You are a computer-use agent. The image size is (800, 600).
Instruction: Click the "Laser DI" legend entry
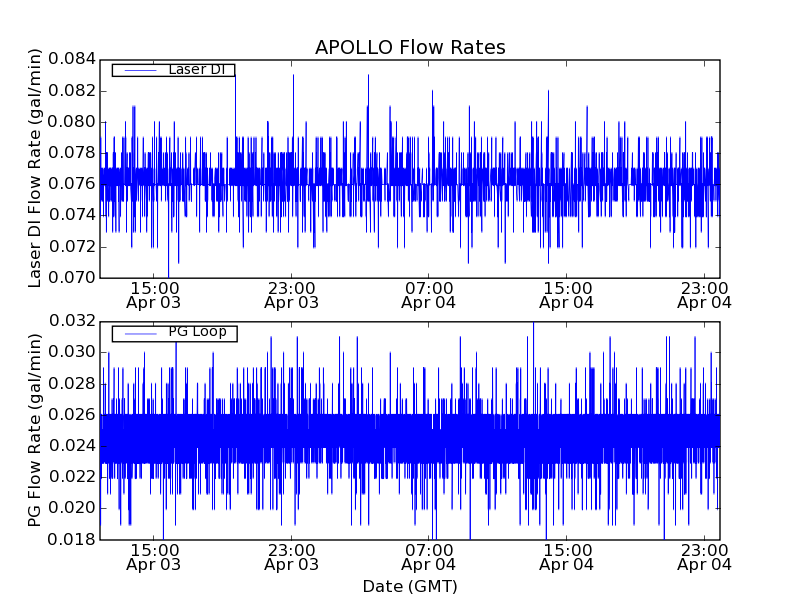(173, 70)
